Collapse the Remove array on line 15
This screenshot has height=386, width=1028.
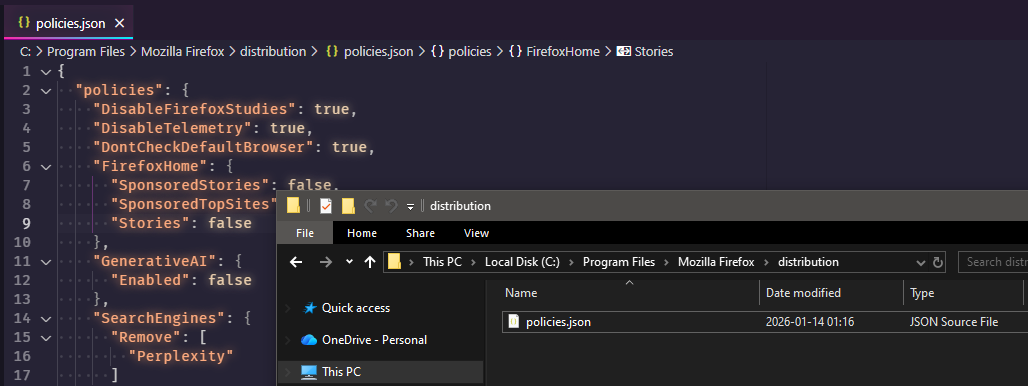tap(45, 338)
